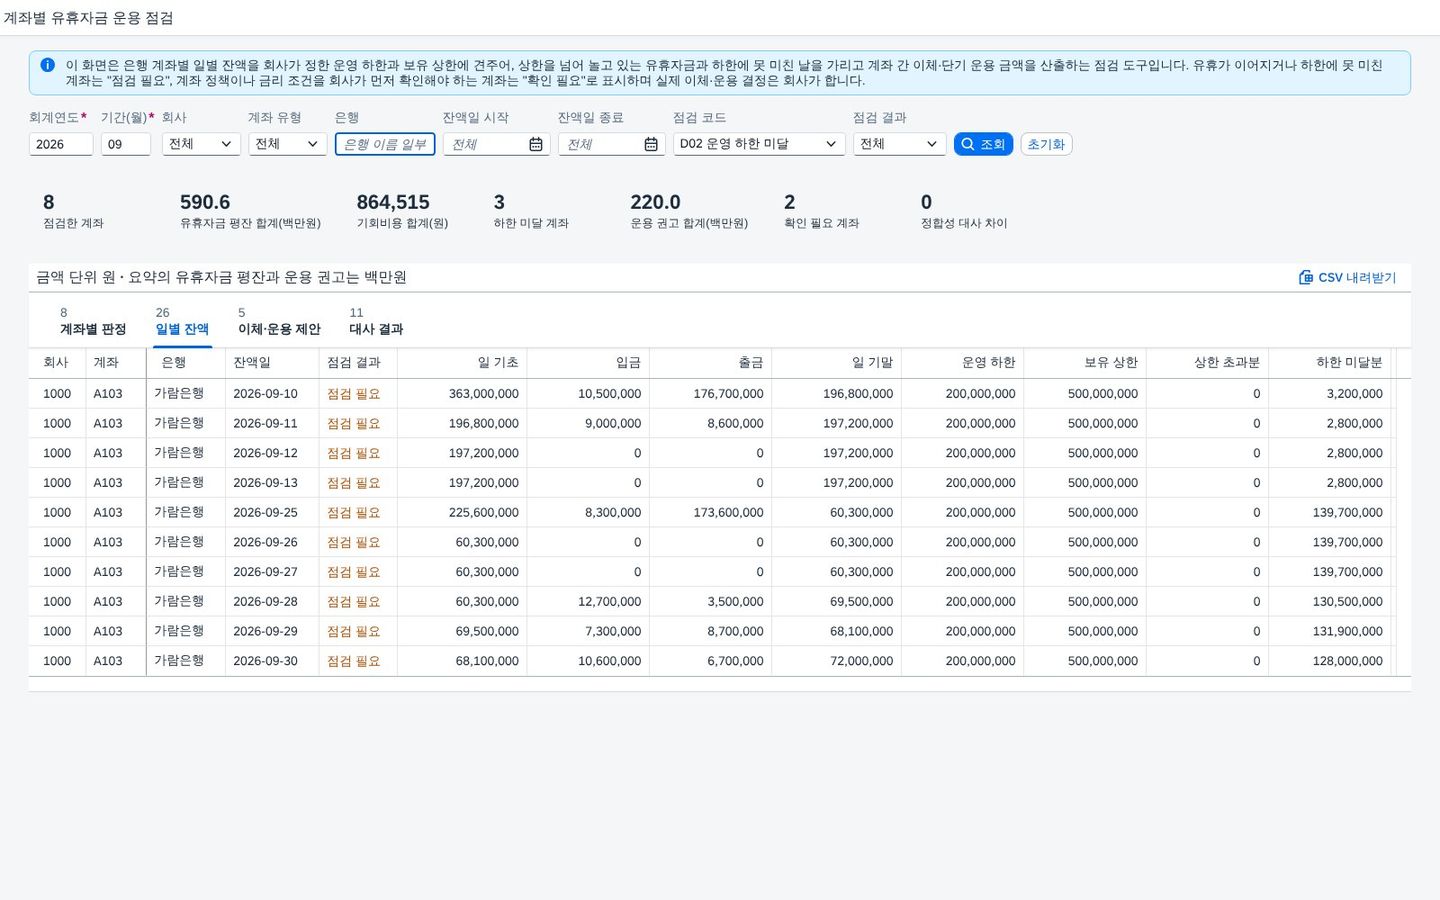
Task: Click the 상한 초과분 column header
Action: pos(1207,363)
